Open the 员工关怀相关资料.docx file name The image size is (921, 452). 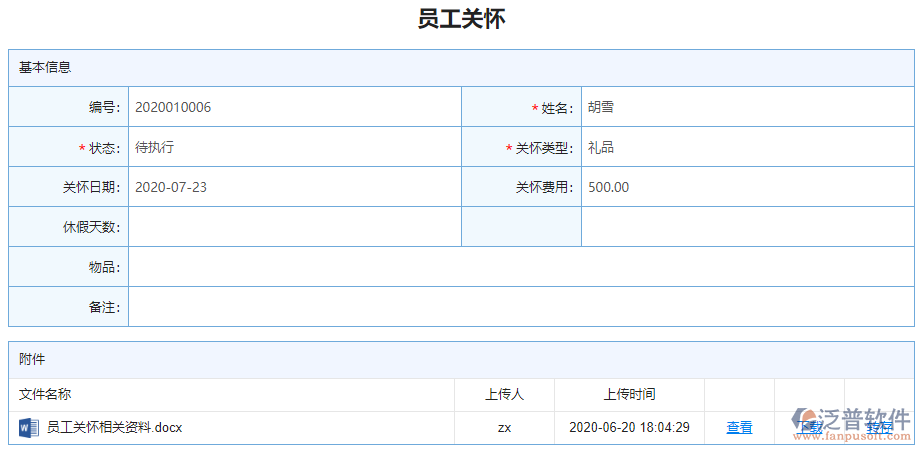click(x=114, y=428)
